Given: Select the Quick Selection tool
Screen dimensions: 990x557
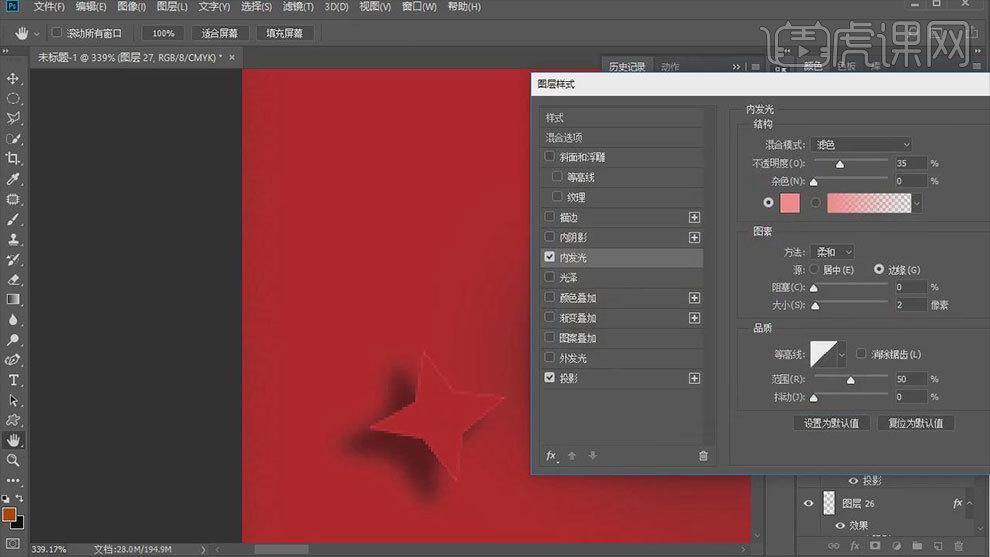Looking at the screenshot, I should [13, 138].
